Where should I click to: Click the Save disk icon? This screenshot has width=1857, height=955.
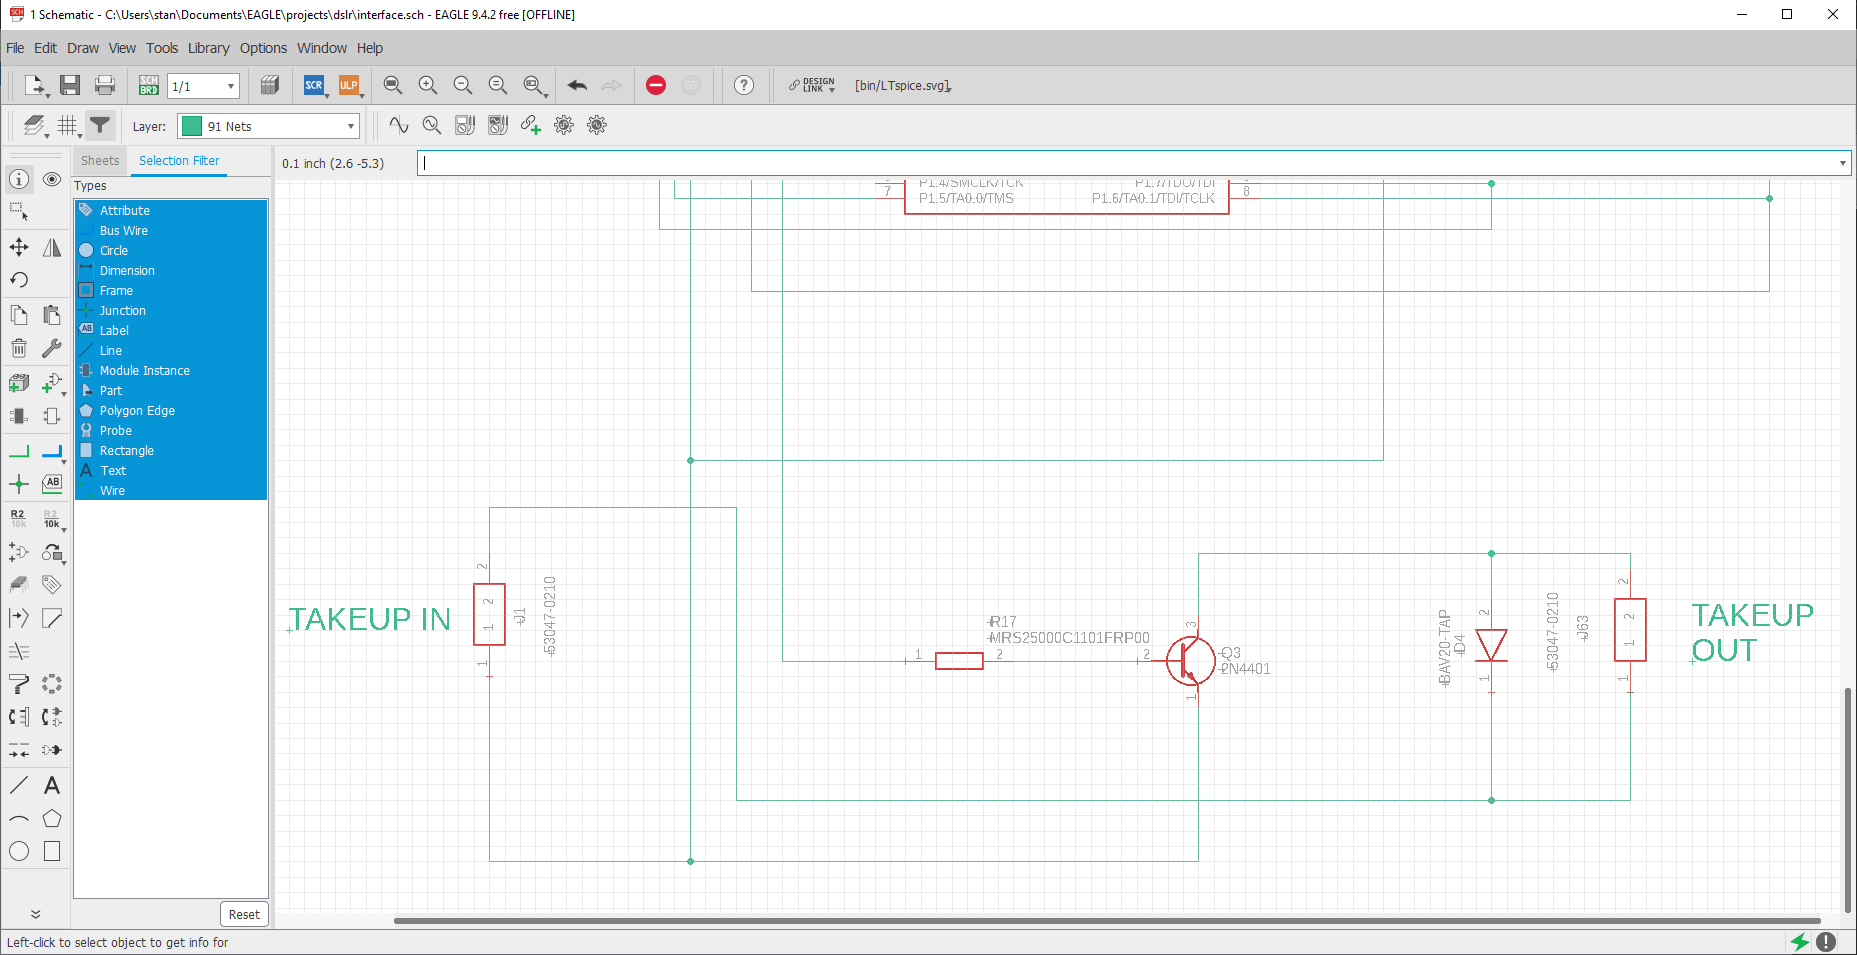coord(70,85)
